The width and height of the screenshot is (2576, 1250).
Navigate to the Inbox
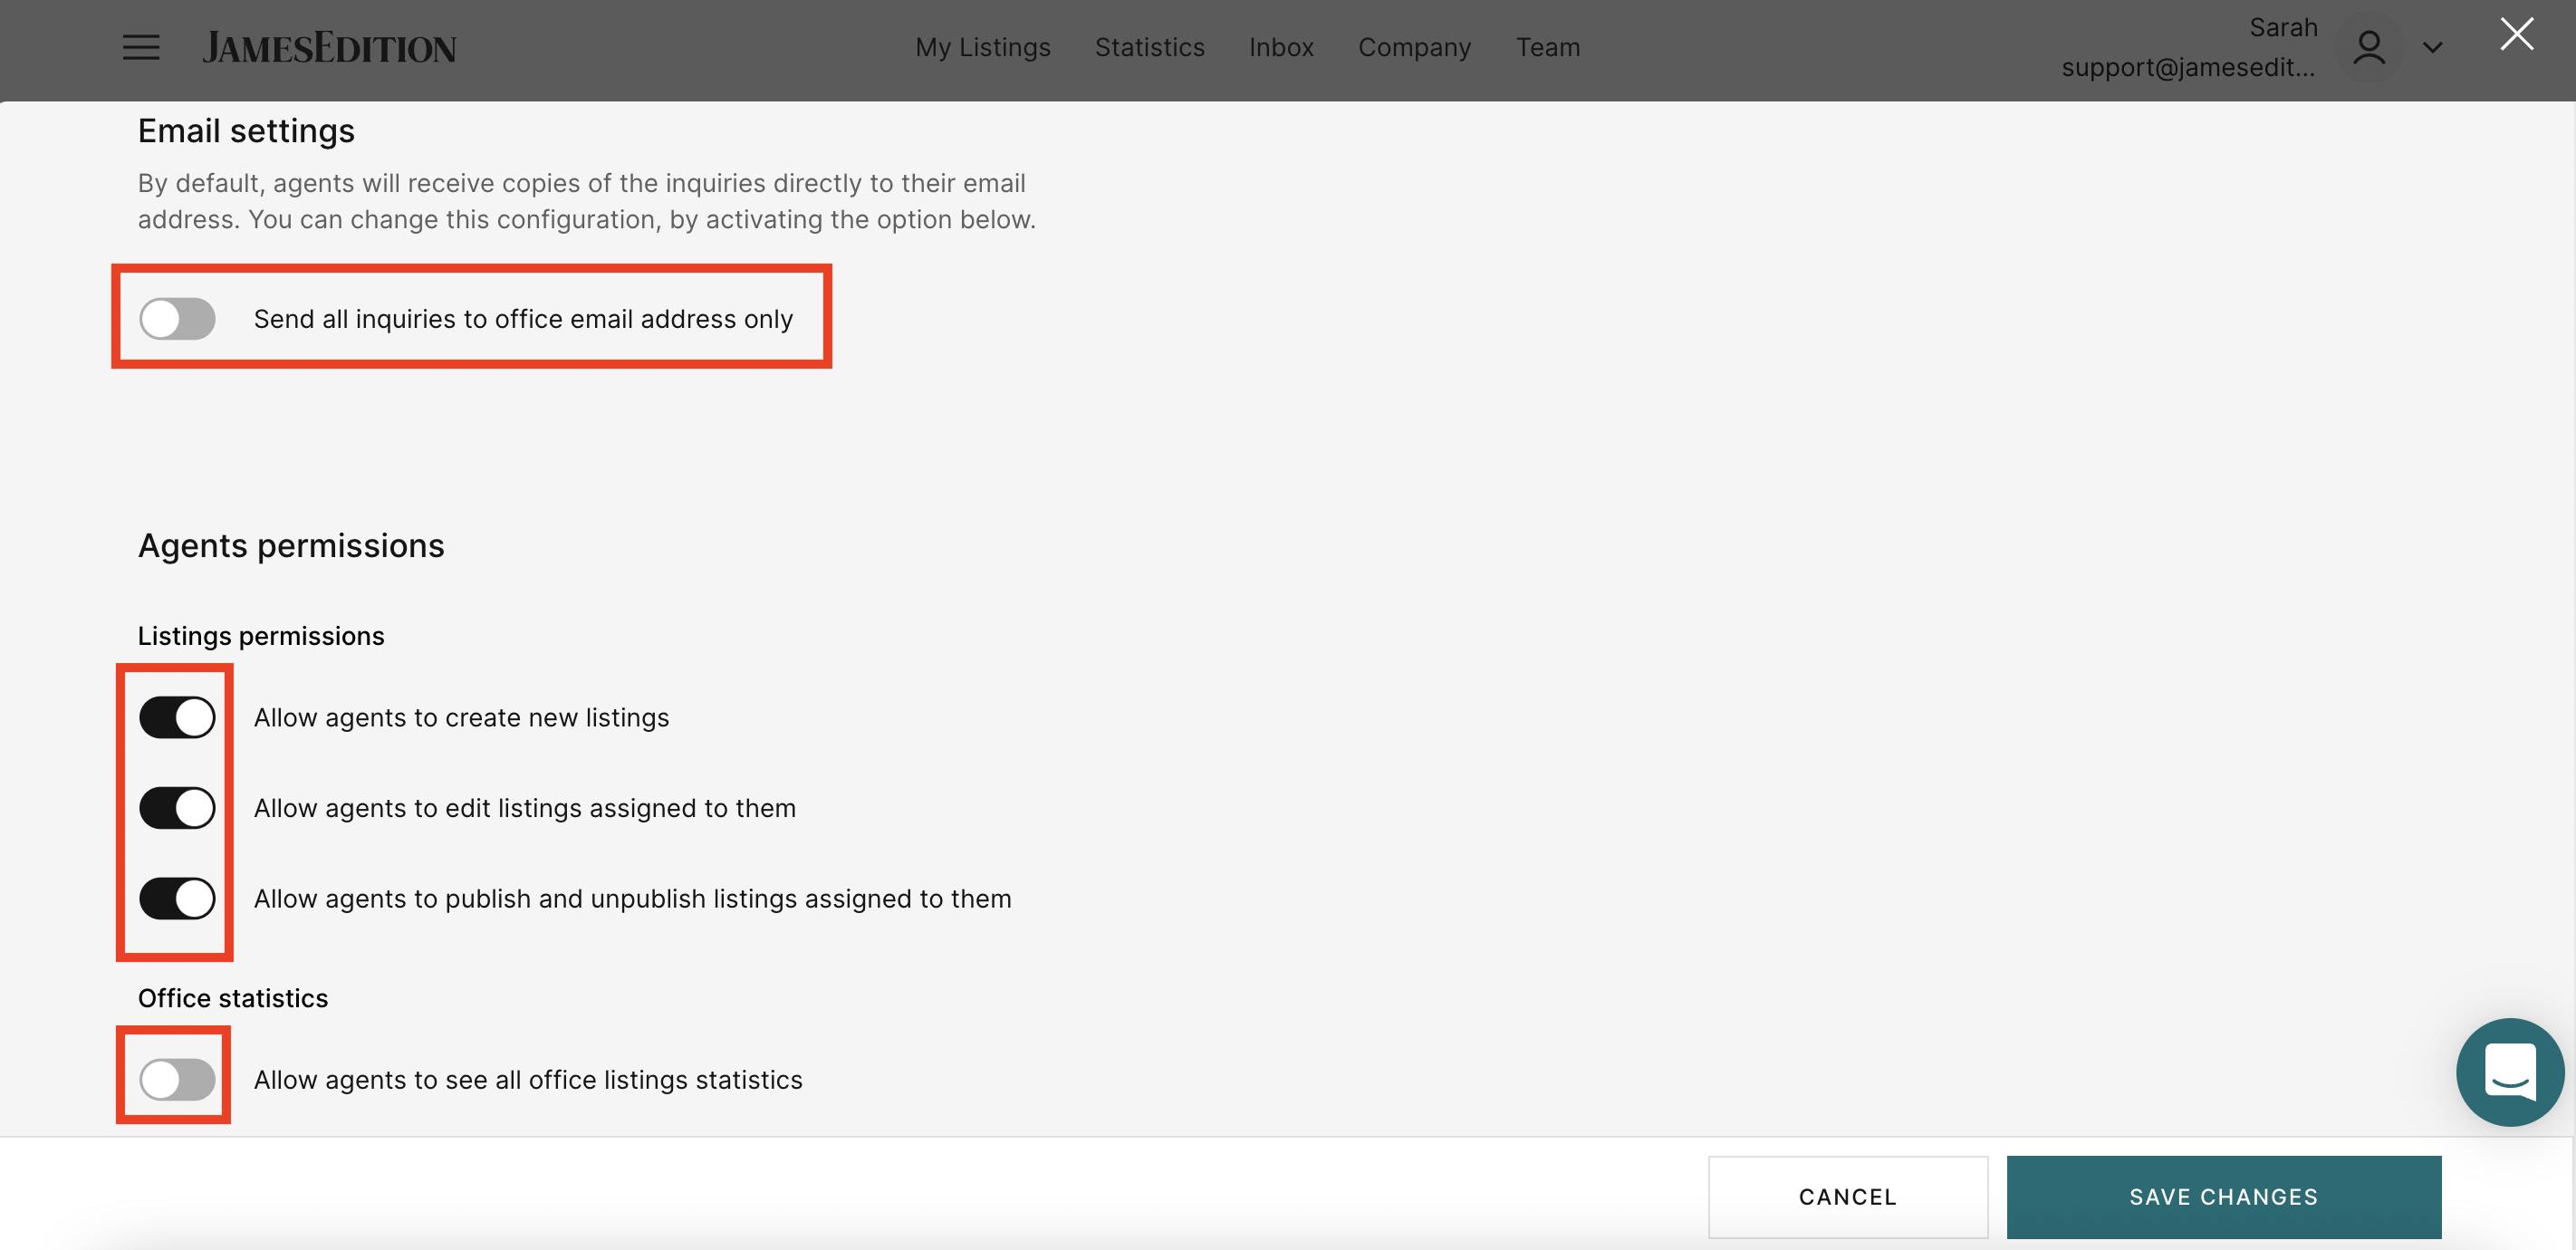[1281, 47]
